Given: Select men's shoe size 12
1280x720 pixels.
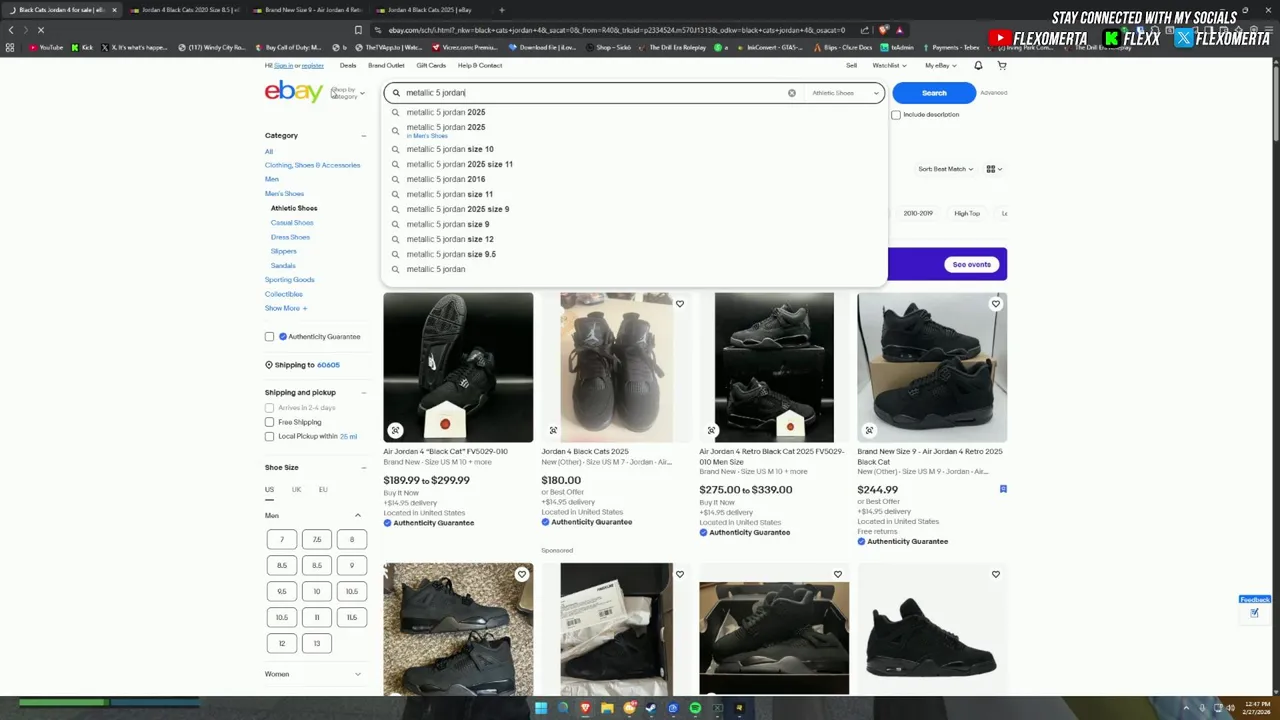Looking at the screenshot, I should pyautogui.click(x=282, y=643).
